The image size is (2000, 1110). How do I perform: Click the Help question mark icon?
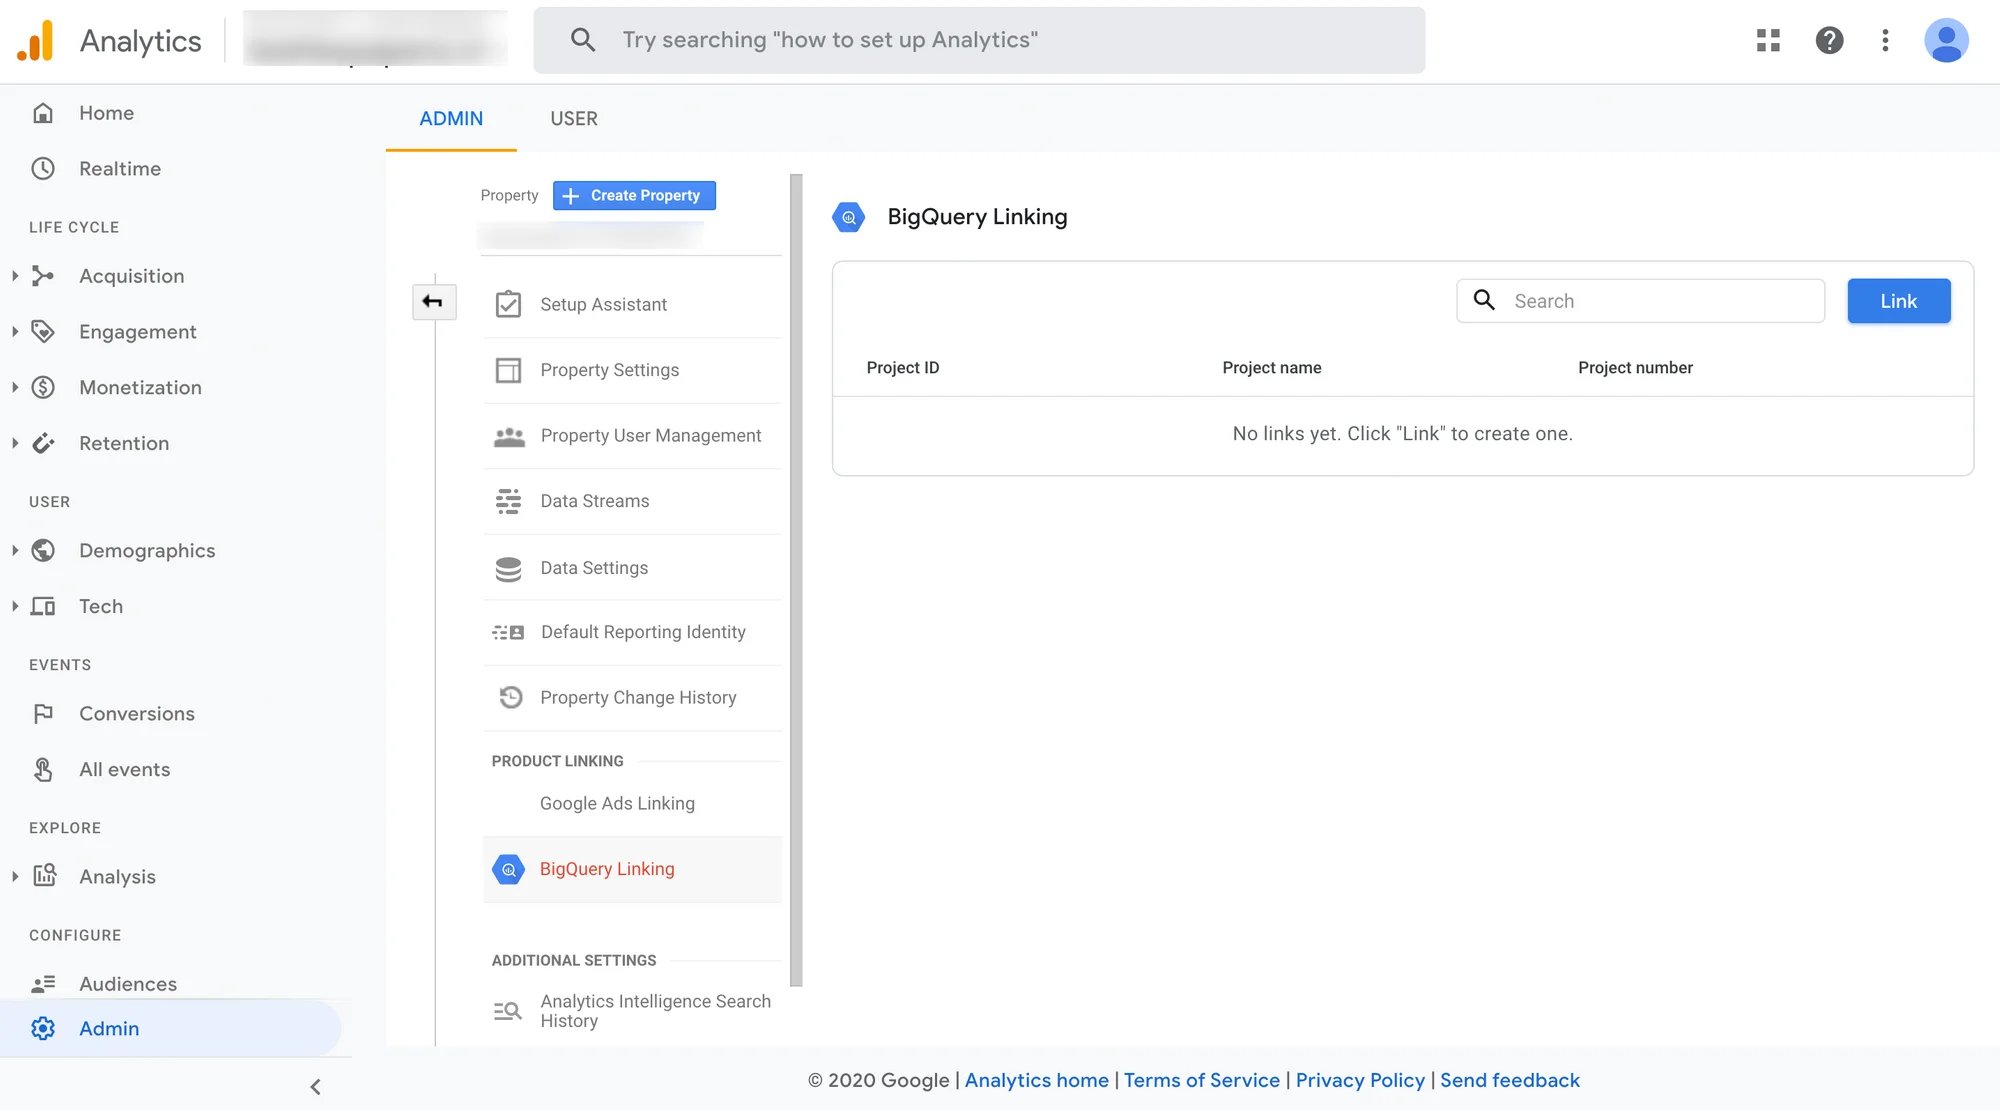(1829, 40)
